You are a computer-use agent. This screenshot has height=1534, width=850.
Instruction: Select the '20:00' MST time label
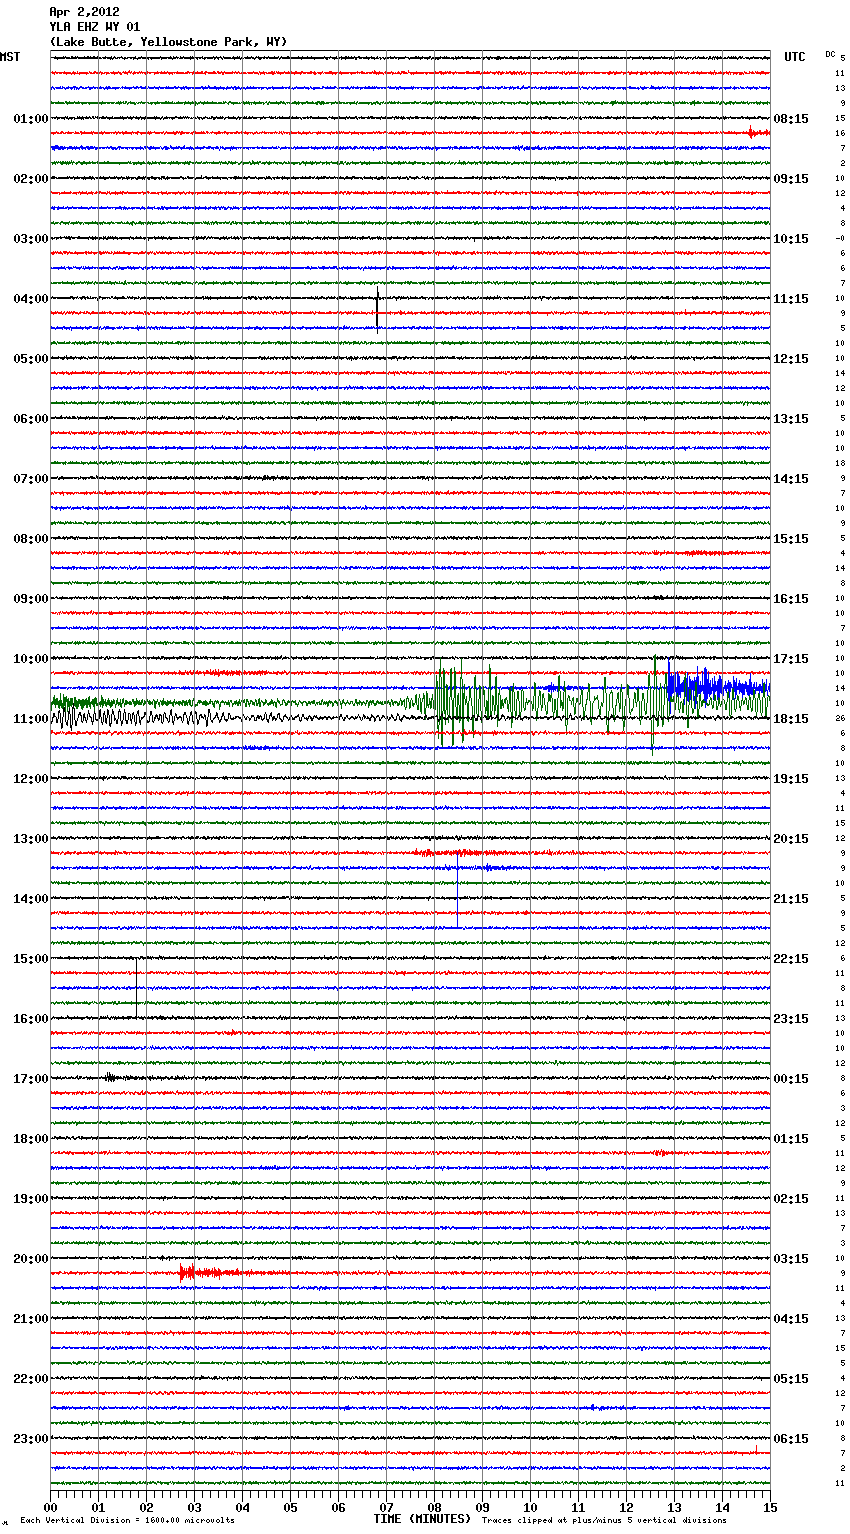coord(31,1259)
